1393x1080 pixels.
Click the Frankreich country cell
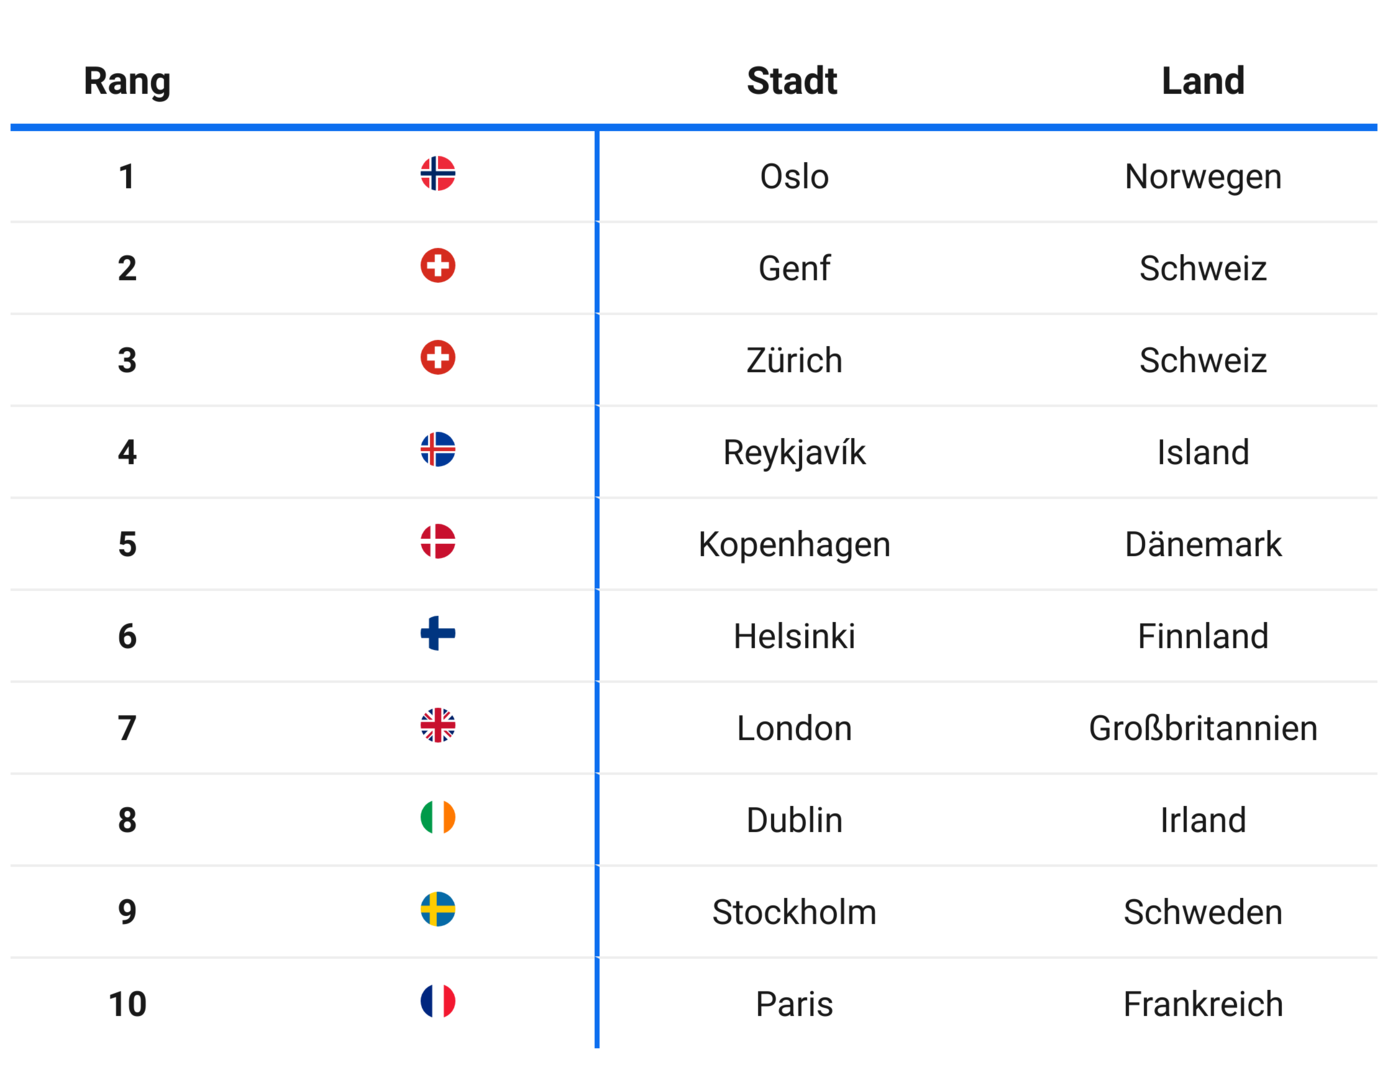pyautogui.click(x=1203, y=1005)
